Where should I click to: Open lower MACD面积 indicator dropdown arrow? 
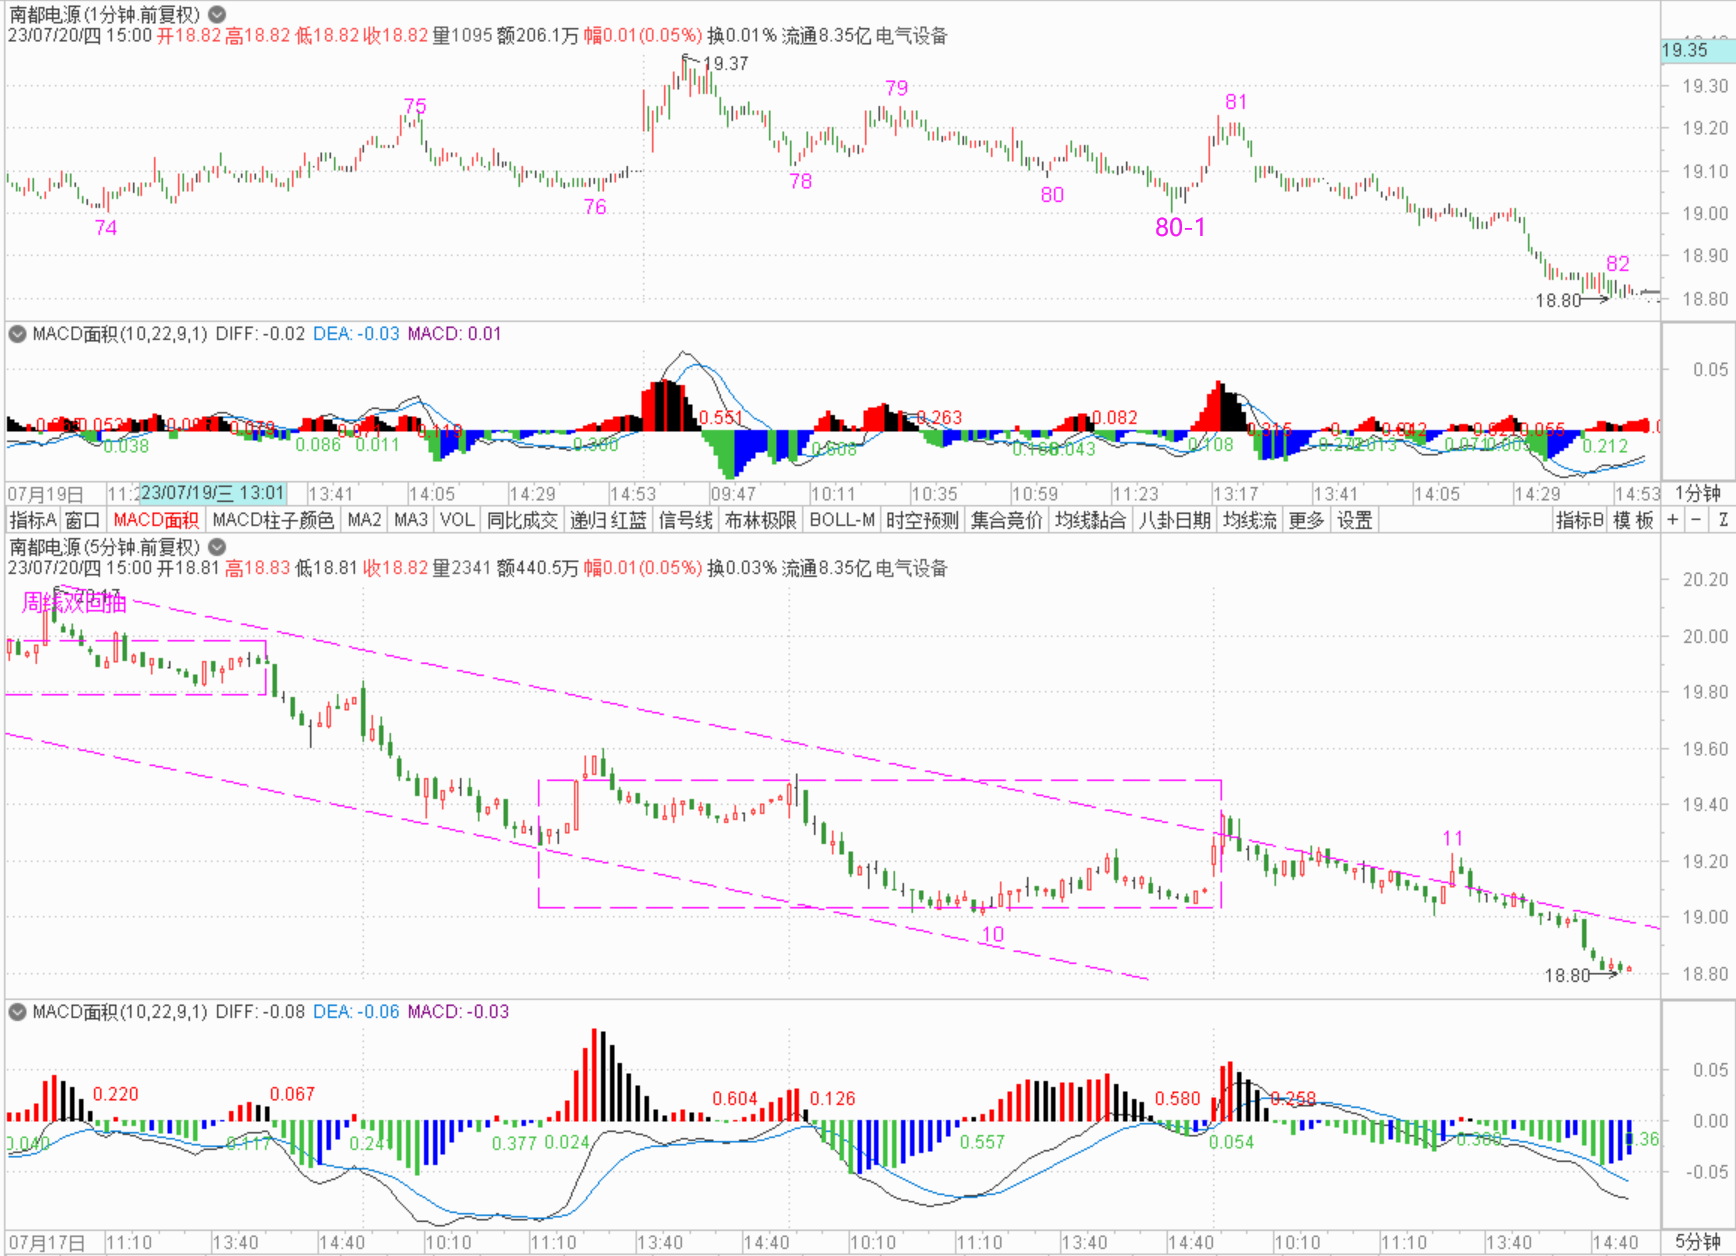click(x=17, y=1012)
